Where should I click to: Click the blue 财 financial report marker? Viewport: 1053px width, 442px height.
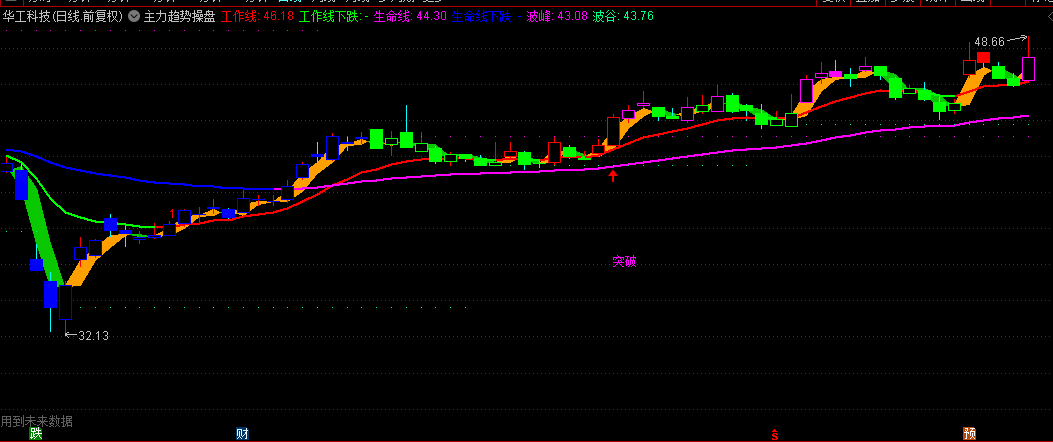click(242, 435)
